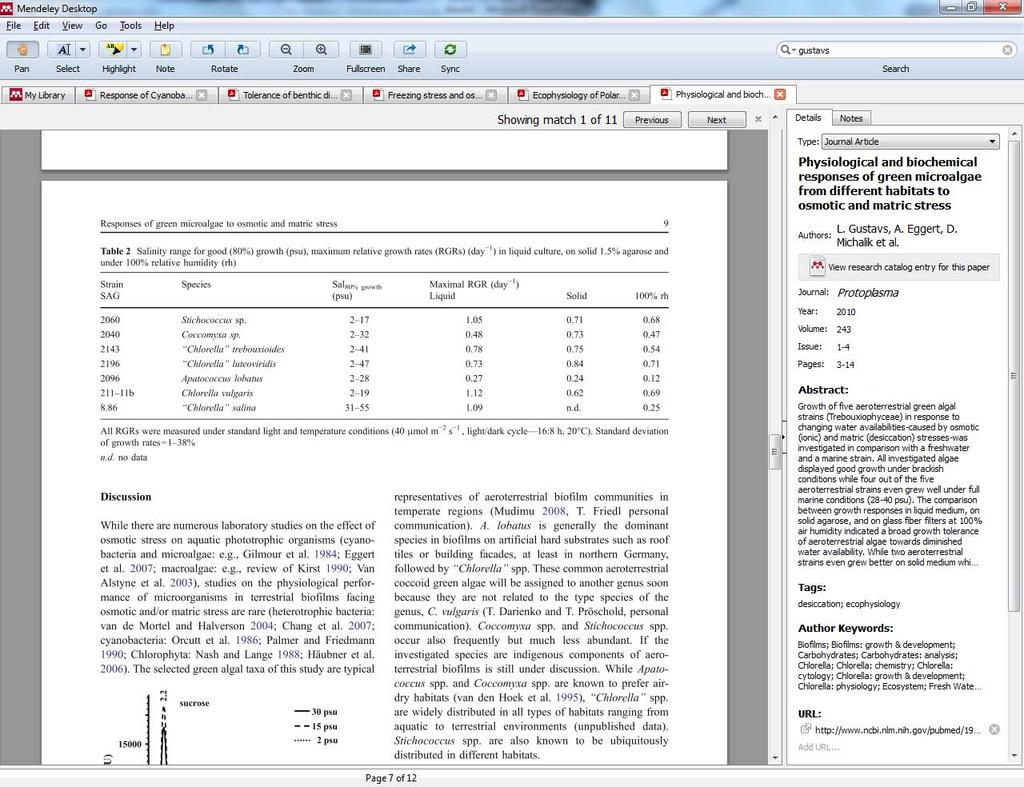Edit the Year value 2010
This screenshot has height=787, width=1024.
846,312
